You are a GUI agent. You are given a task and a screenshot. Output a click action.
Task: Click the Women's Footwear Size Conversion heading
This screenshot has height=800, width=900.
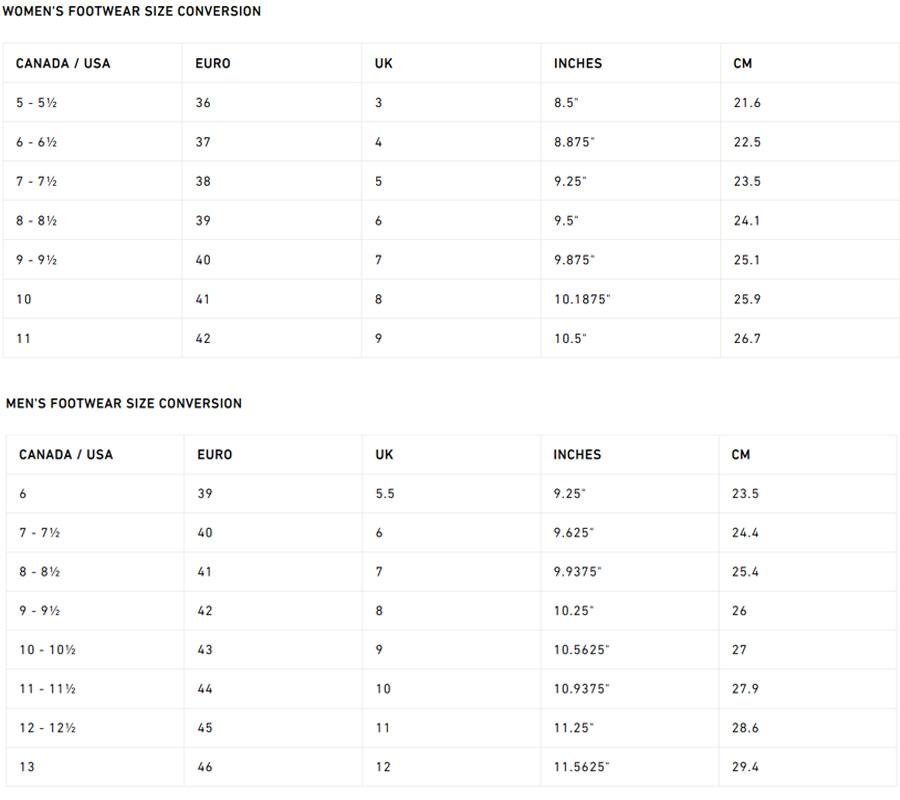click(132, 11)
